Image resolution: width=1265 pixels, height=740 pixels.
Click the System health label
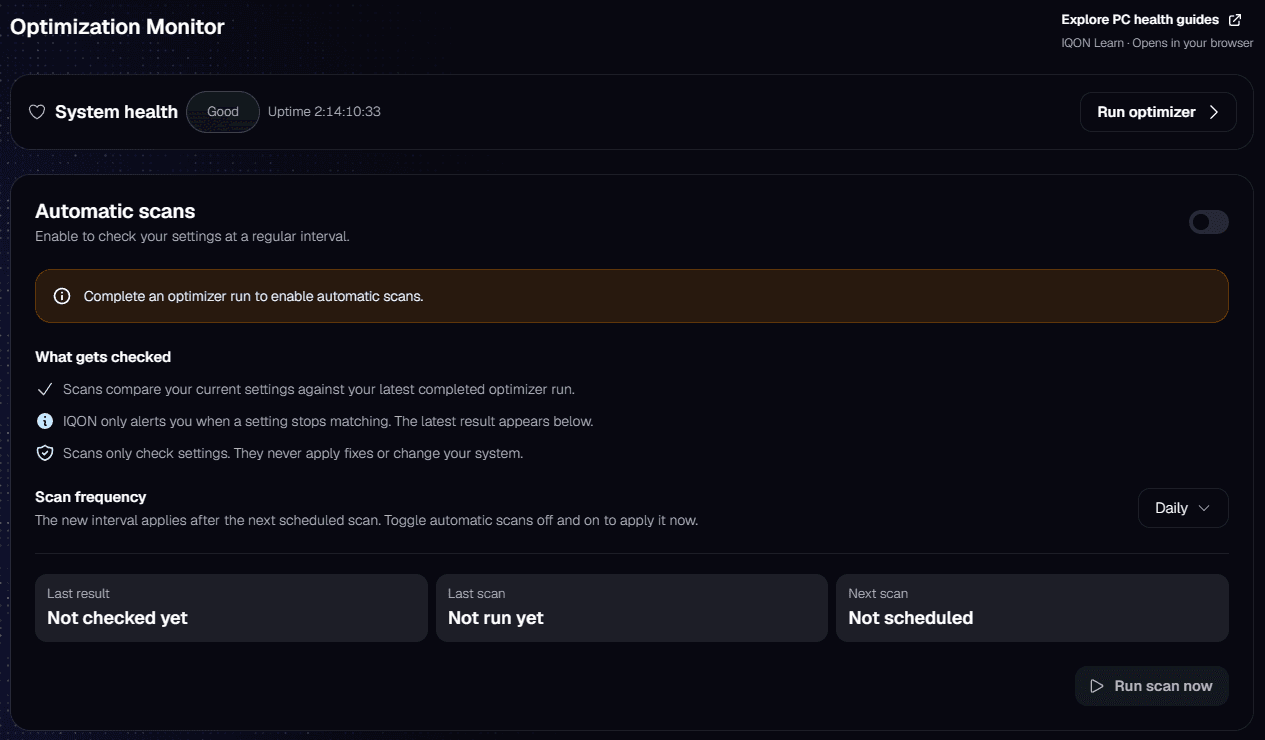pyautogui.click(x=116, y=112)
